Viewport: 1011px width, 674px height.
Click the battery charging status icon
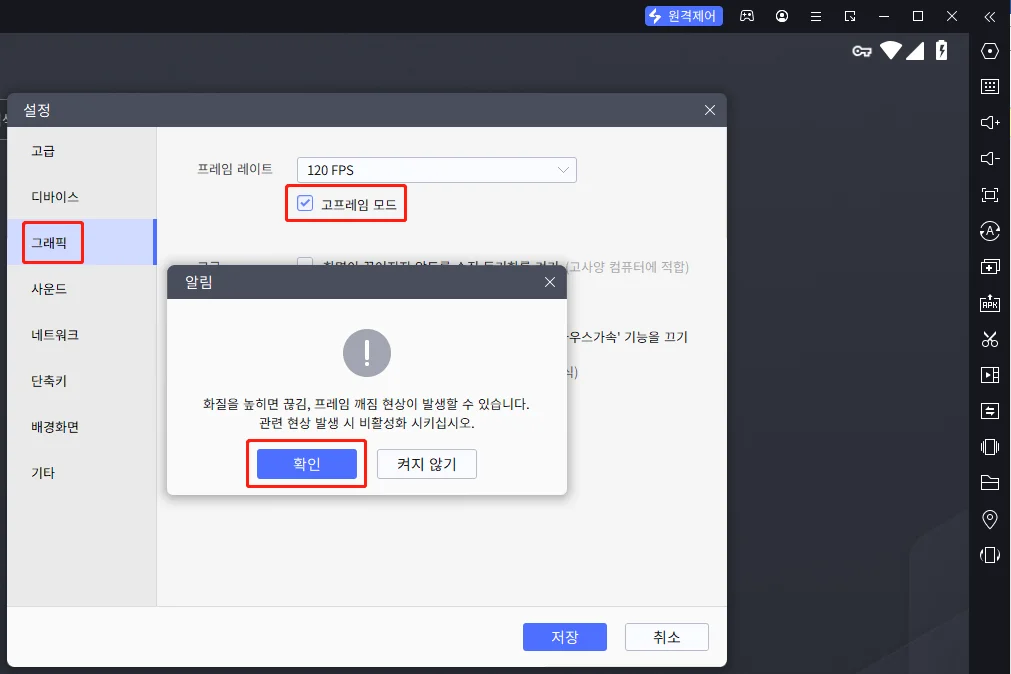coord(941,50)
